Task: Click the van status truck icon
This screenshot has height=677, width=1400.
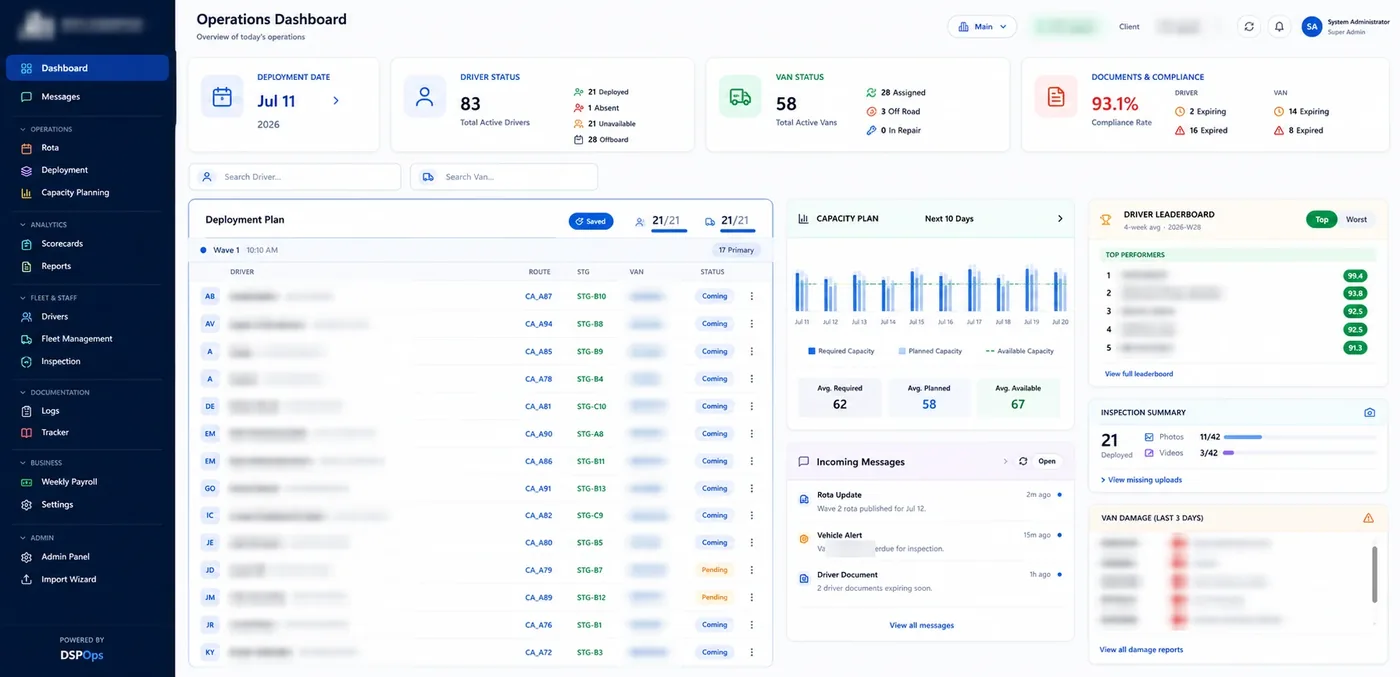Action: pyautogui.click(x=740, y=97)
